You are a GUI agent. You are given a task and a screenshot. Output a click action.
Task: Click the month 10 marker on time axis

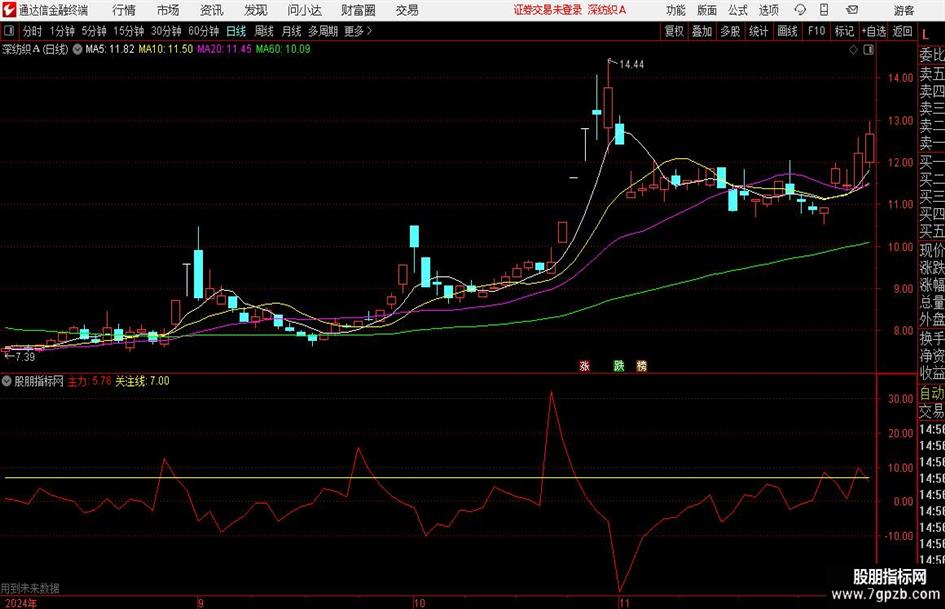419,603
